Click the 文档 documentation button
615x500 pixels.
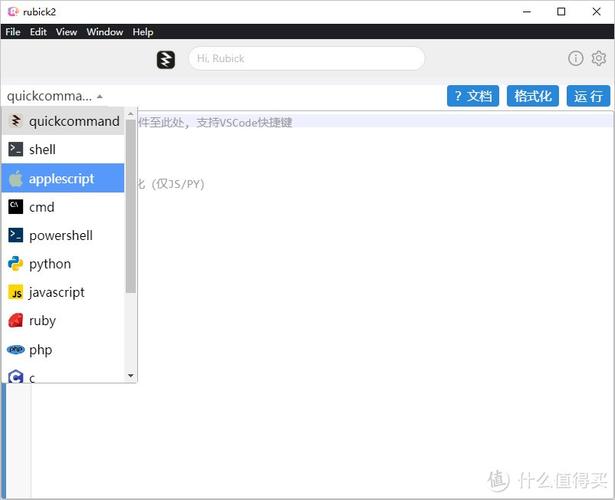click(473, 96)
